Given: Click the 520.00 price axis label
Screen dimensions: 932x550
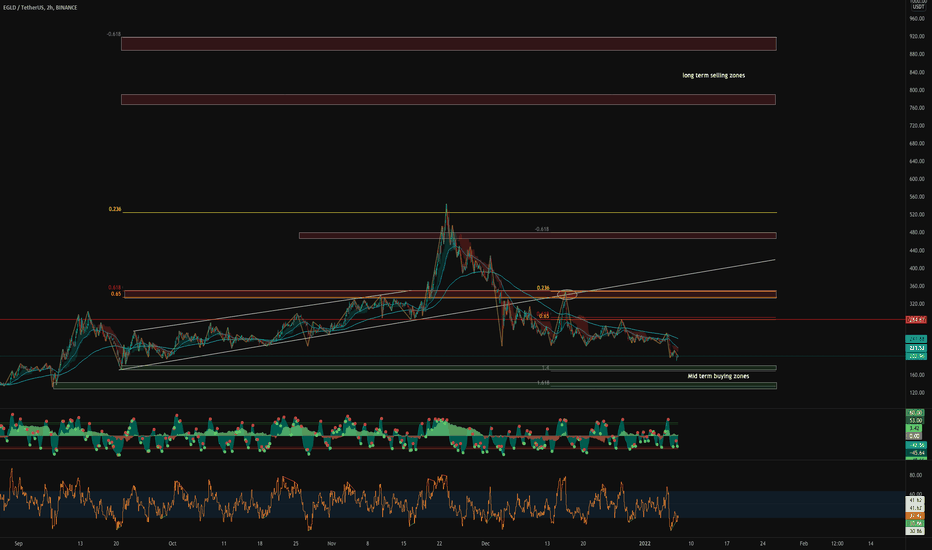Looking at the screenshot, I should tap(917, 215).
